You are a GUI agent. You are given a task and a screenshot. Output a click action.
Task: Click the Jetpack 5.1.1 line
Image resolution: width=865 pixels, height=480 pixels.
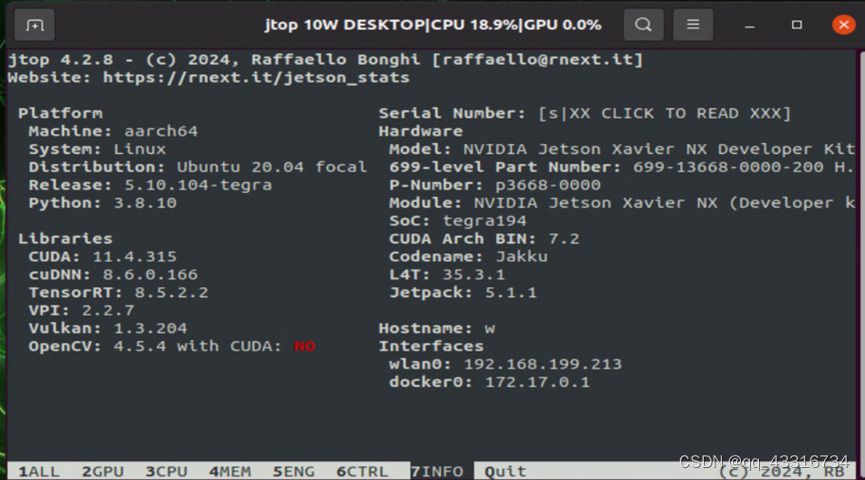[x=463, y=292]
